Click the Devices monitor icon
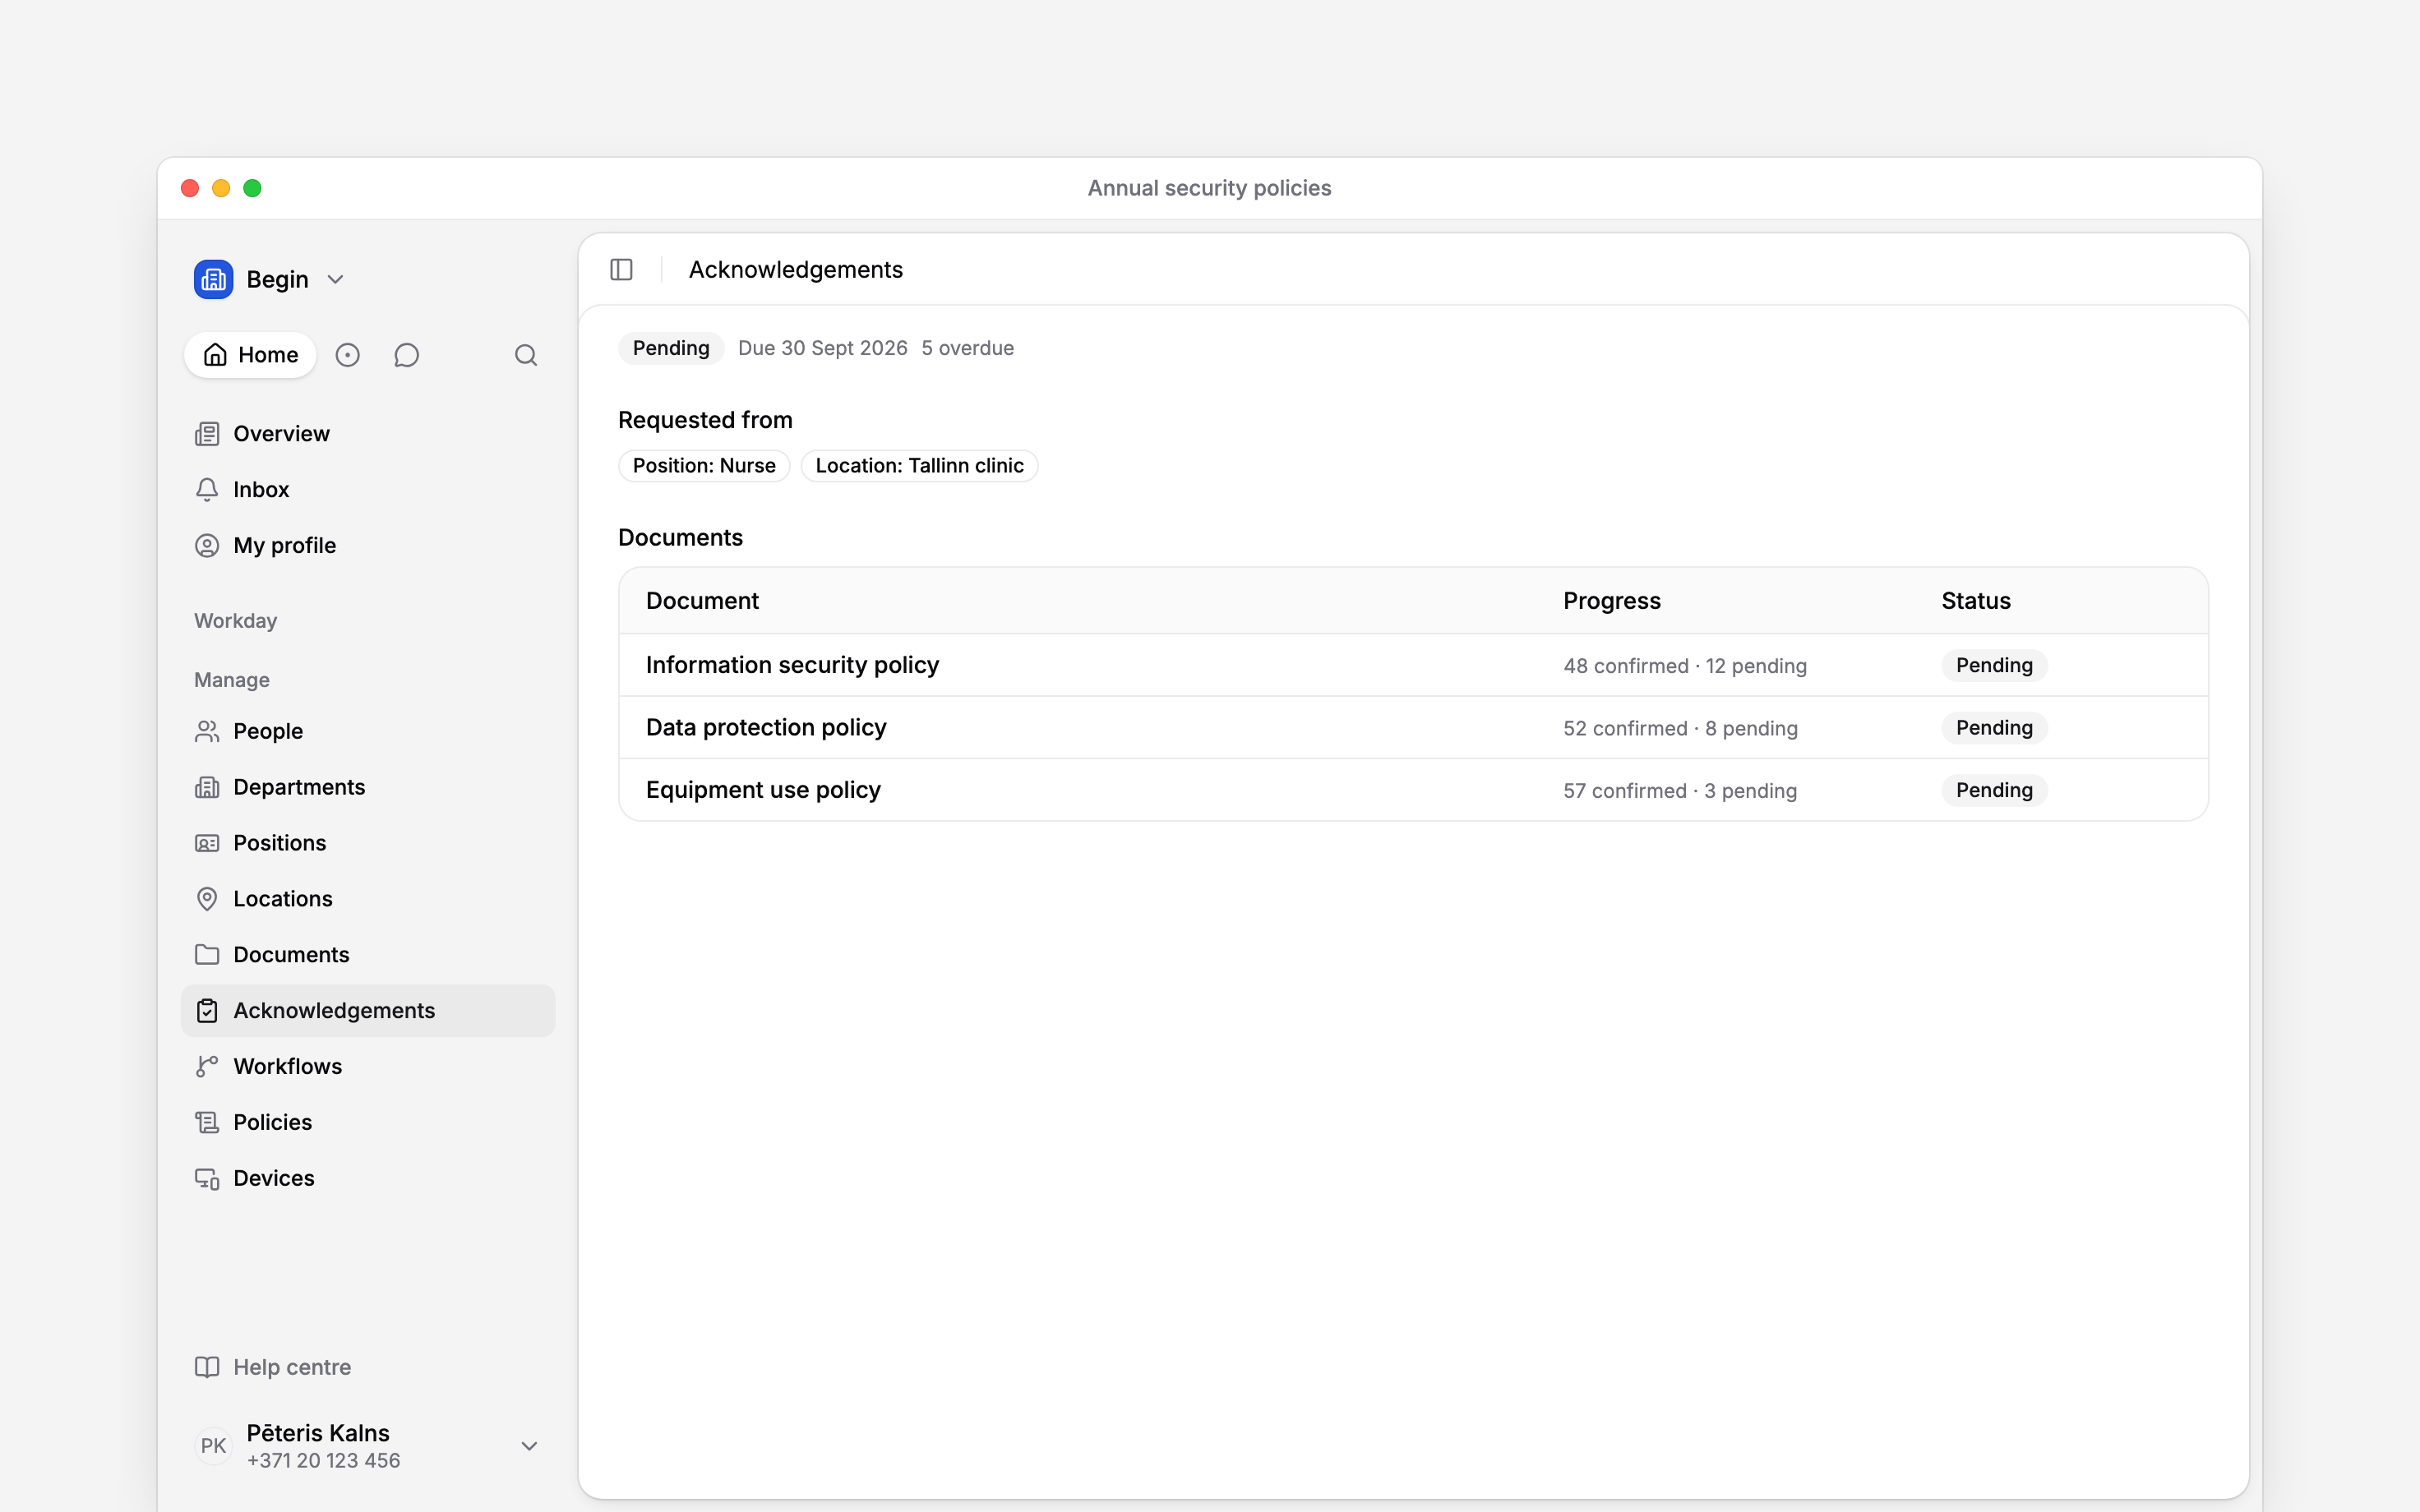Viewport: 2420px width, 1512px height. [207, 1179]
